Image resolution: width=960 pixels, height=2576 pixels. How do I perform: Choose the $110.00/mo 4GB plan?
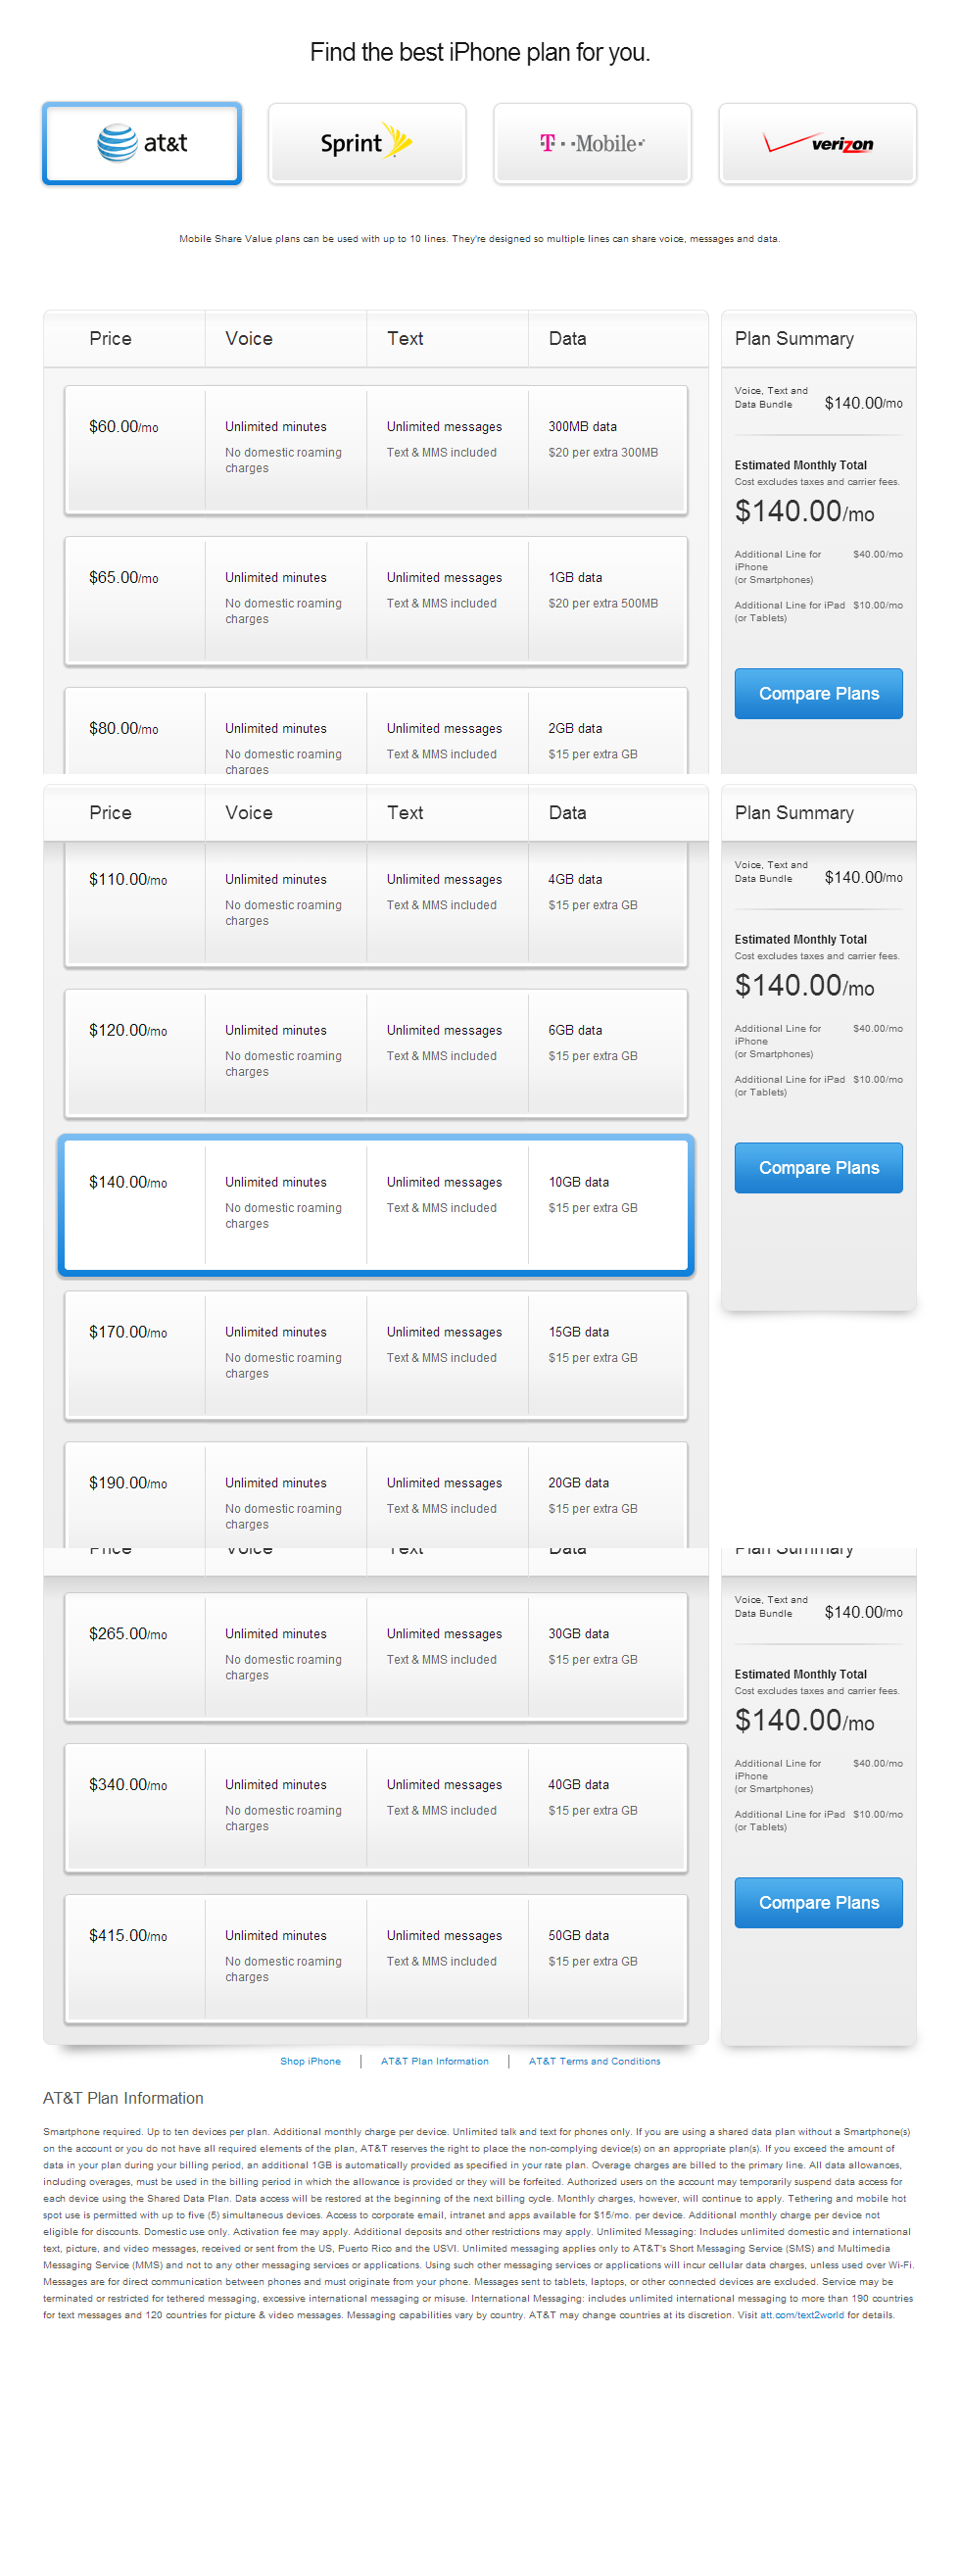(x=376, y=904)
